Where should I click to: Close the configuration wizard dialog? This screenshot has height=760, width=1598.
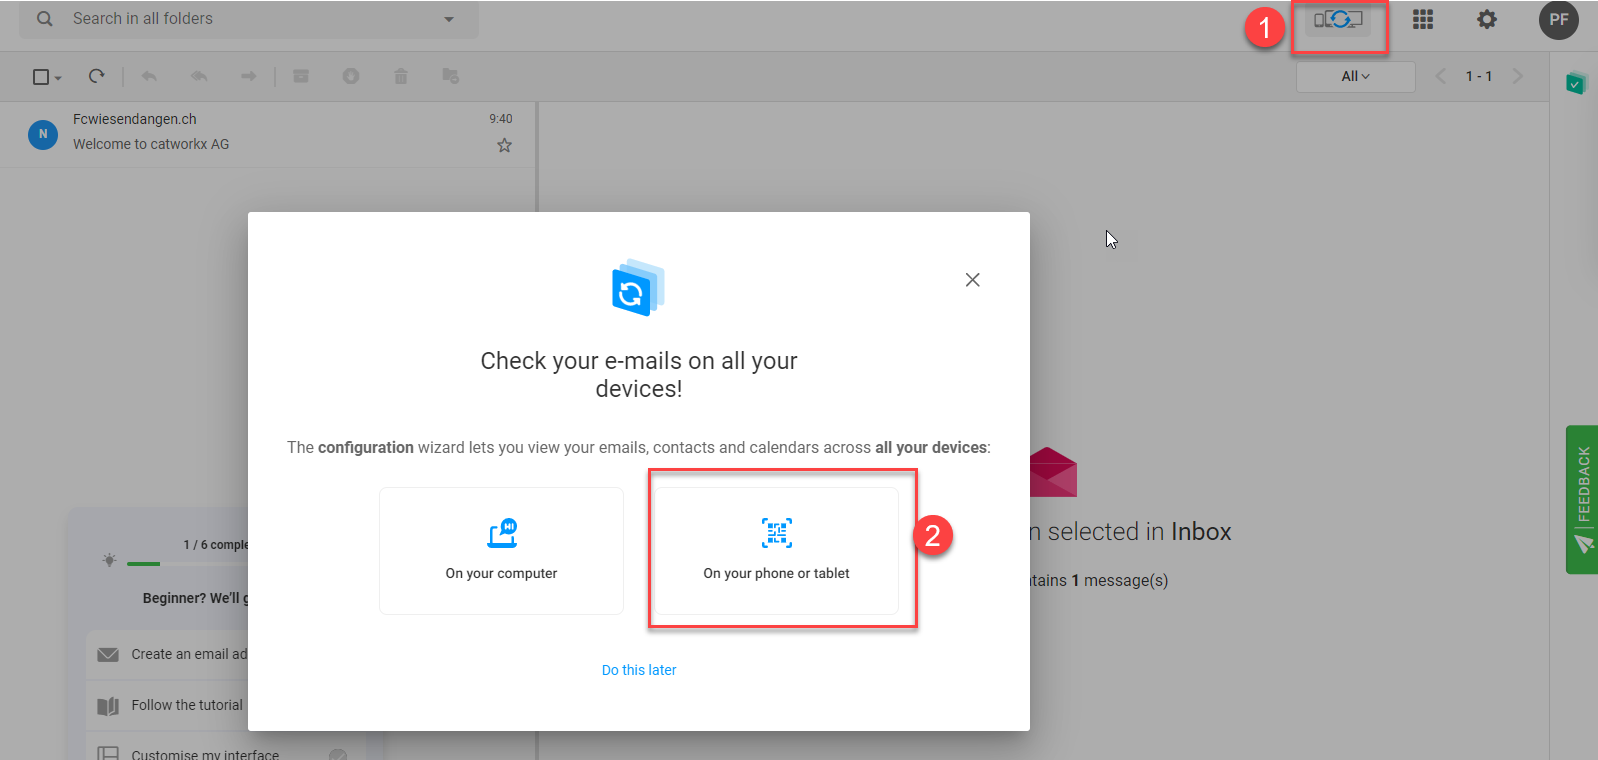(972, 280)
